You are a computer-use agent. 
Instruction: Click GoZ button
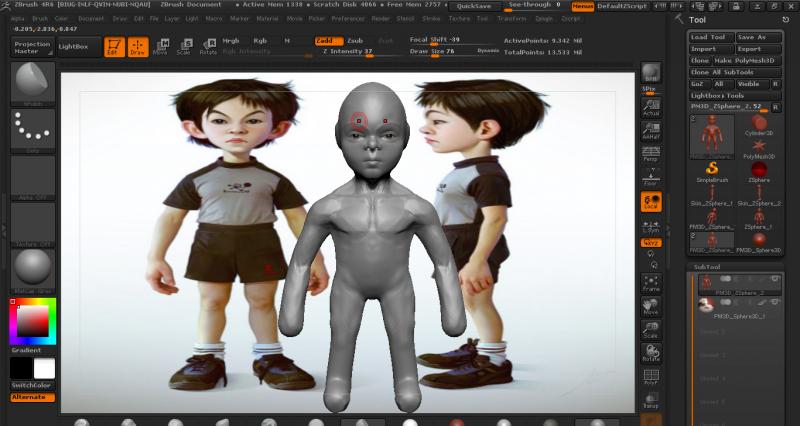698,84
